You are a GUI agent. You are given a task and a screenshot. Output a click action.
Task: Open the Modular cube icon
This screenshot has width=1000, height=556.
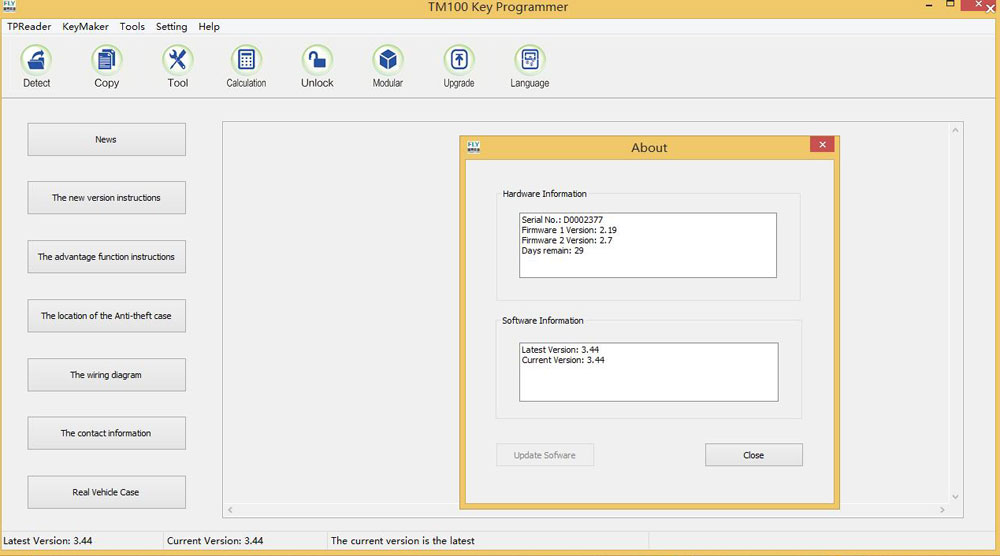[388, 60]
